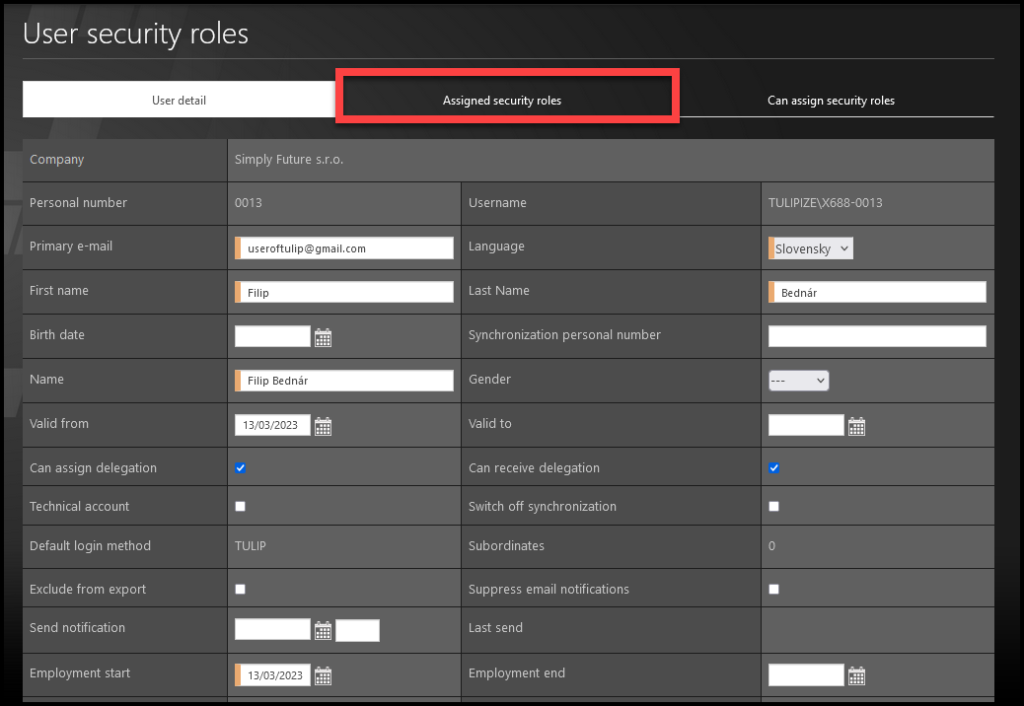Open the Birth date calendar picker

[x=323, y=338]
